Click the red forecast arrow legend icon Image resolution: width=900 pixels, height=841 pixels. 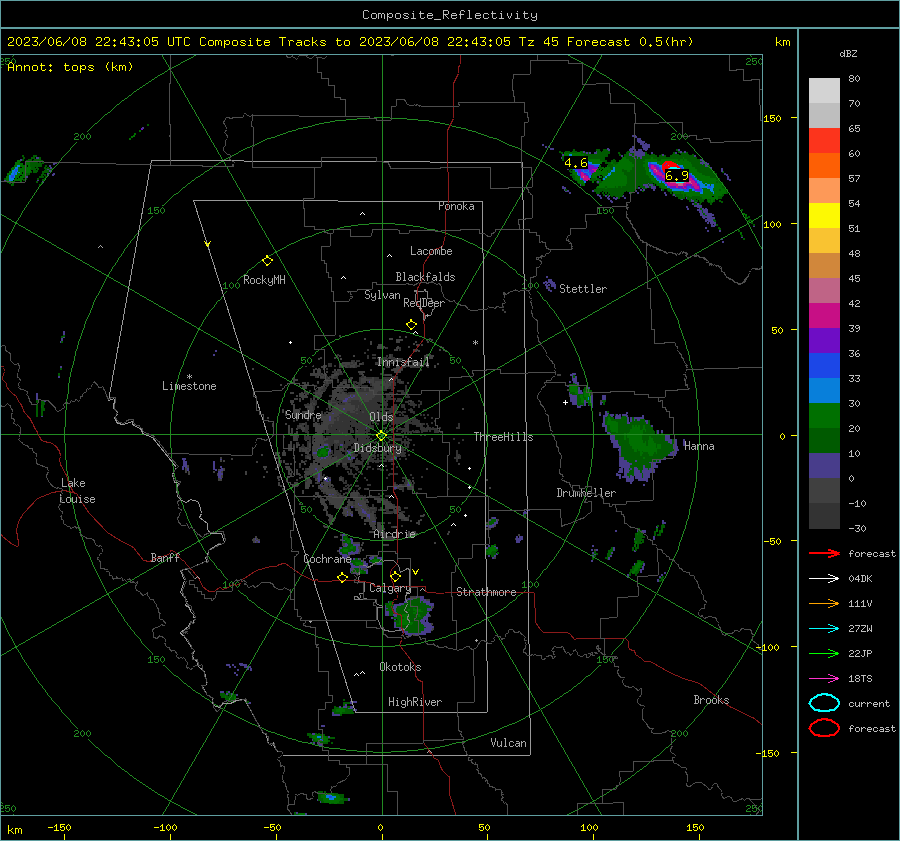(824, 553)
